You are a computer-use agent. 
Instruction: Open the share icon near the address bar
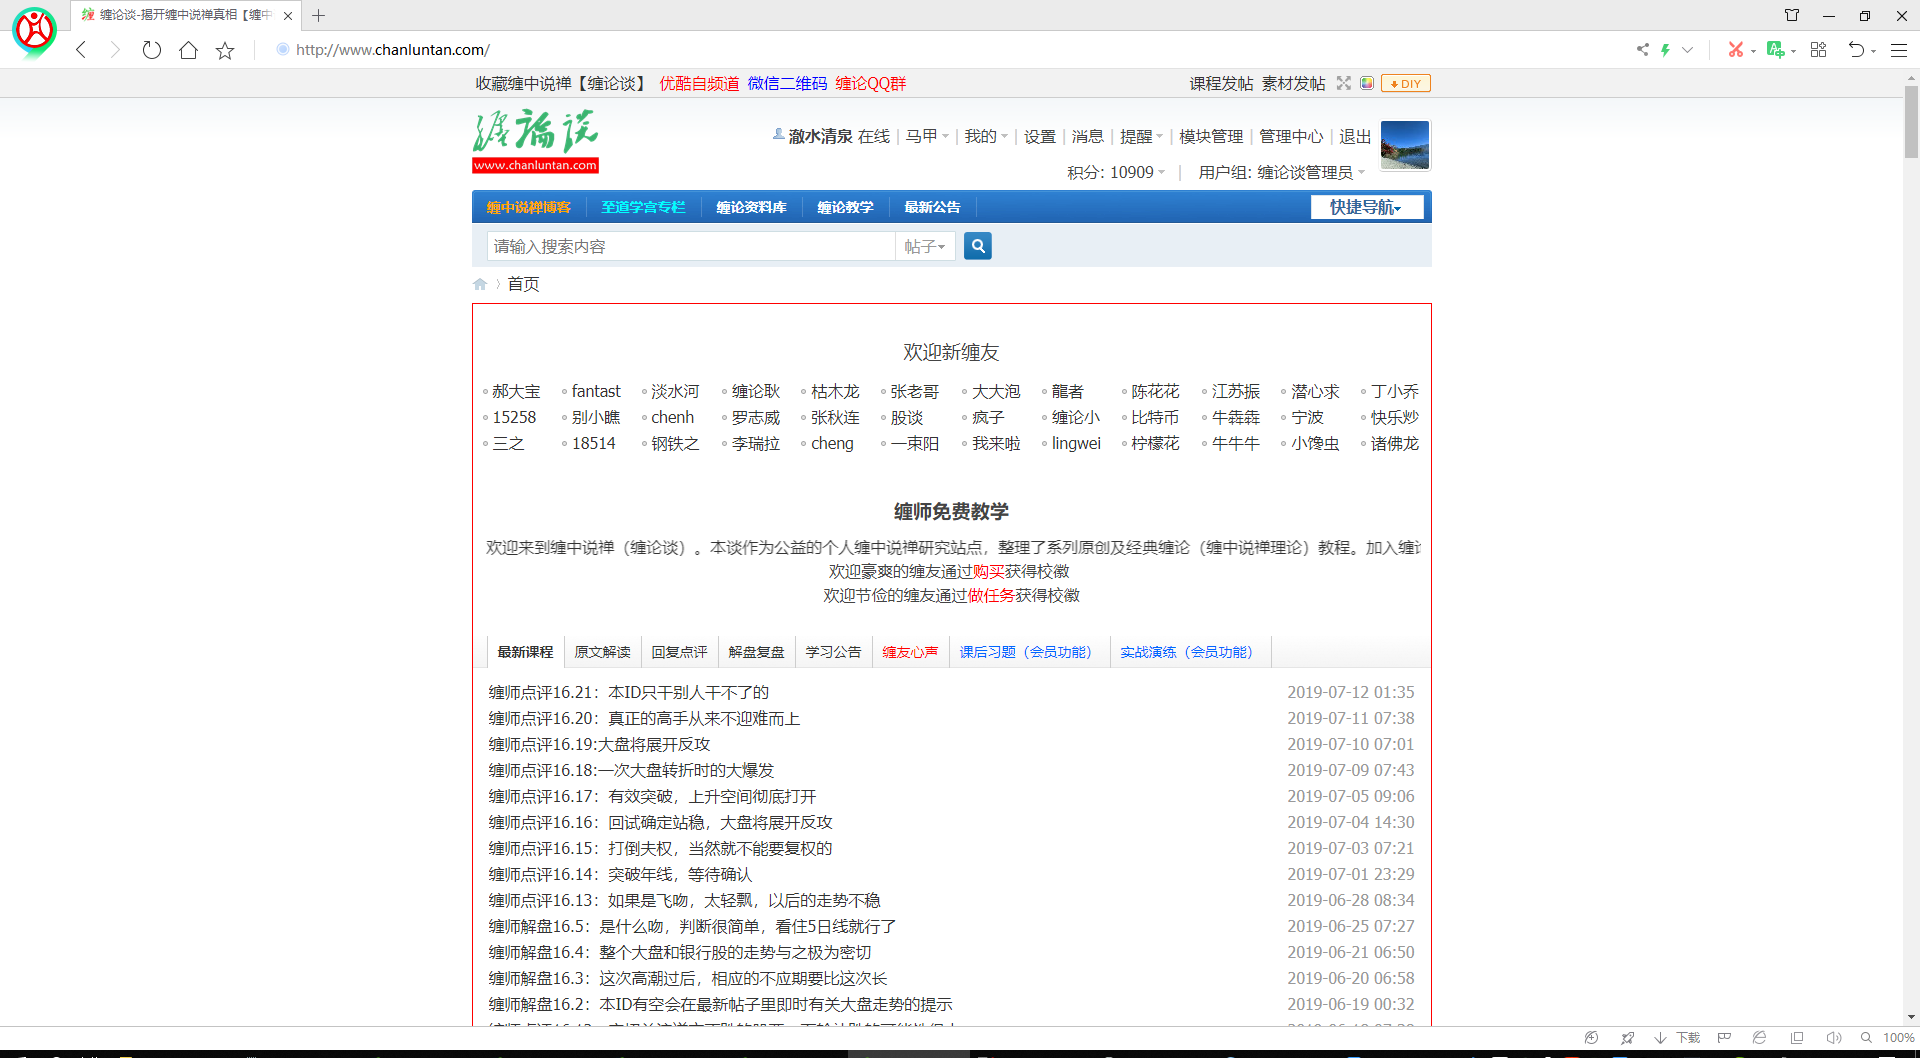coord(1642,49)
